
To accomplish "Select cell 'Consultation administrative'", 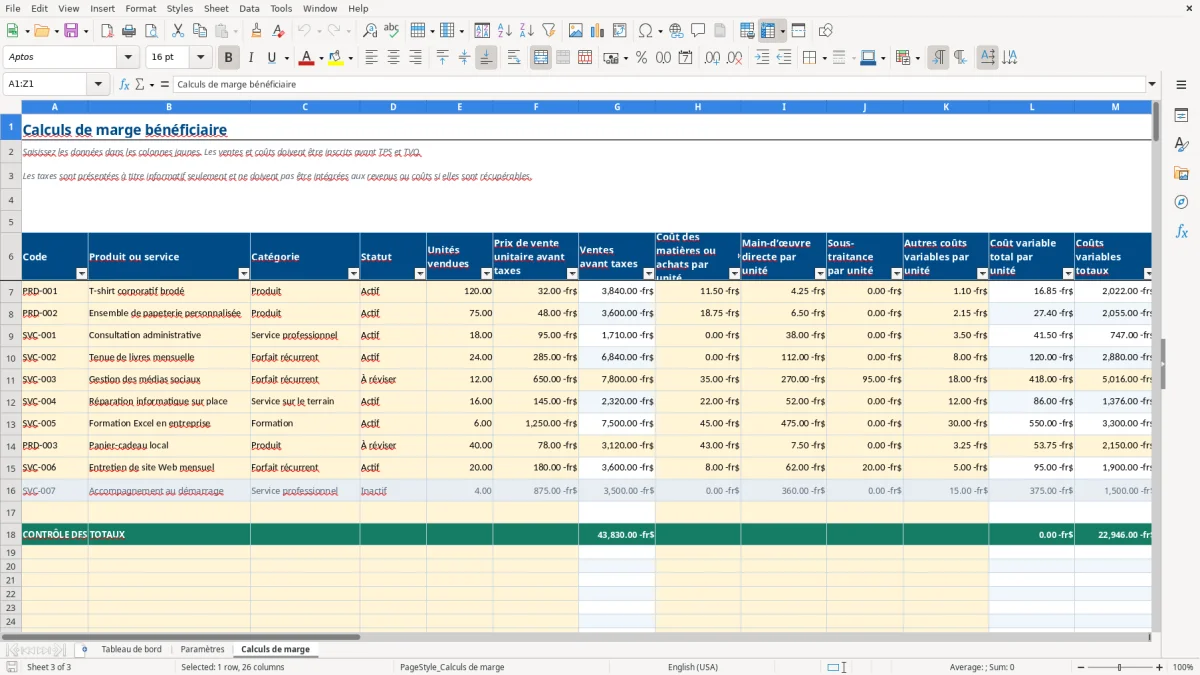I will pyautogui.click(x=169, y=335).
